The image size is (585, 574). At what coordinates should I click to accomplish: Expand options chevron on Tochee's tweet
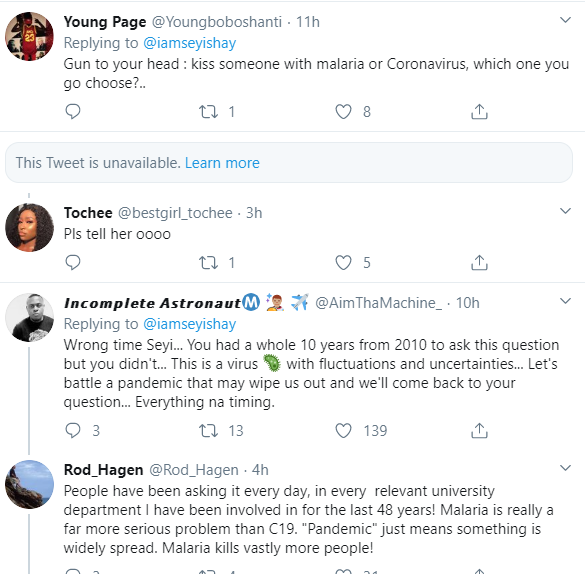566,211
